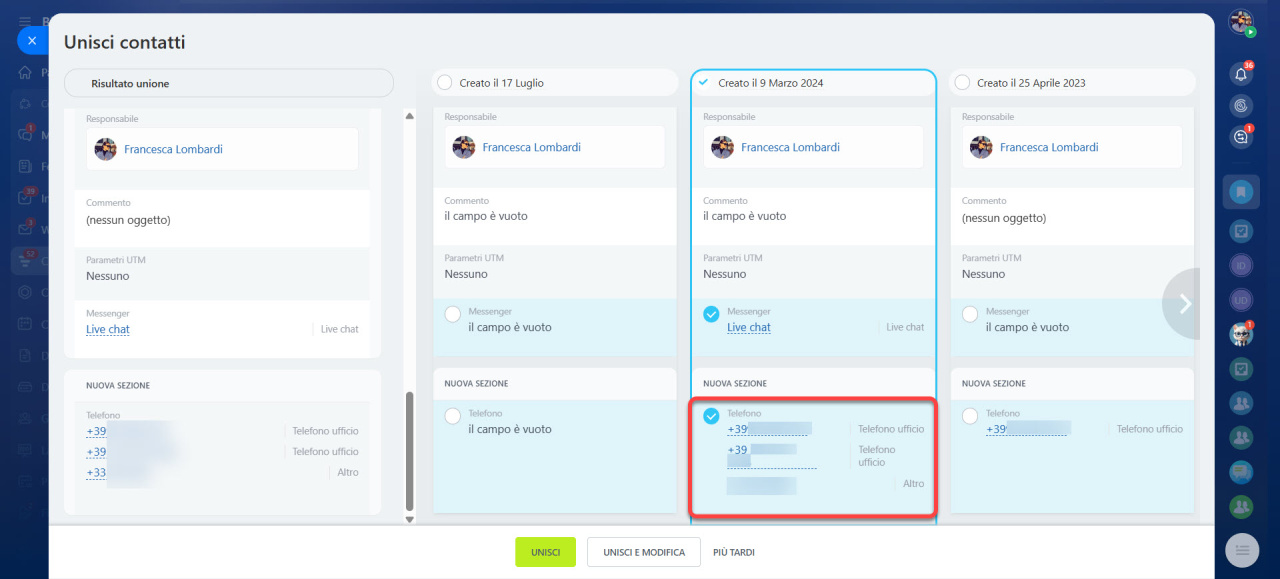This screenshot has width=1280, height=579.
Task: Click the scrollbar down arrow of result panel
Action: coord(409,519)
